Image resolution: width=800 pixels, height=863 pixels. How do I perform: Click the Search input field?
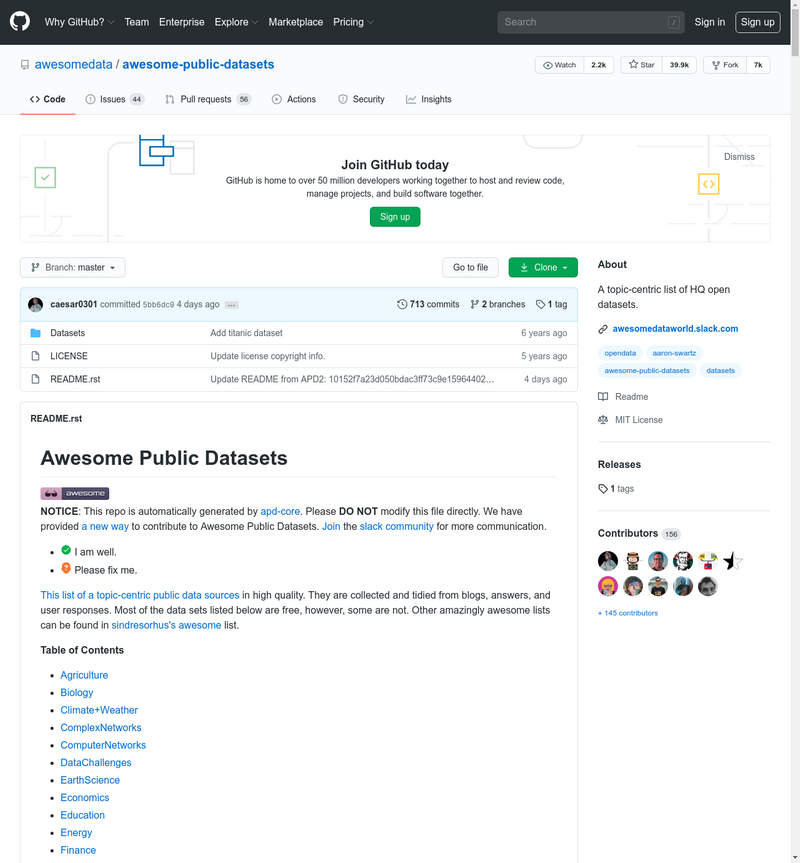(591, 22)
